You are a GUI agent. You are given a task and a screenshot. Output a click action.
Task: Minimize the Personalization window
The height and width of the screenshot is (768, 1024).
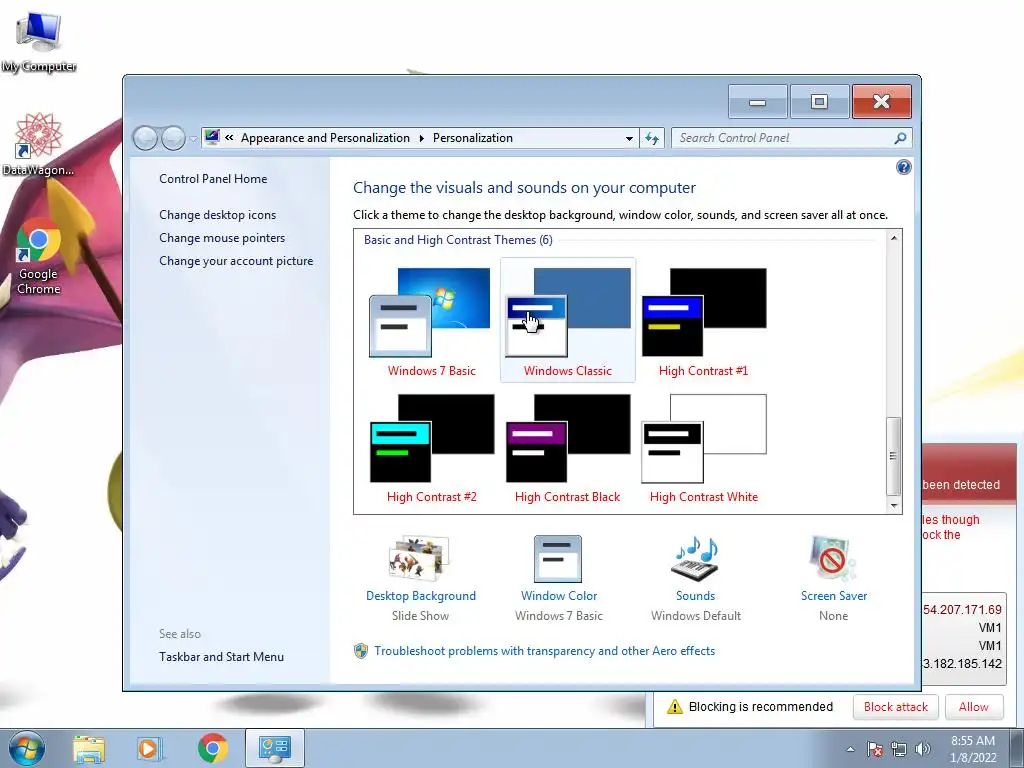pyautogui.click(x=758, y=102)
